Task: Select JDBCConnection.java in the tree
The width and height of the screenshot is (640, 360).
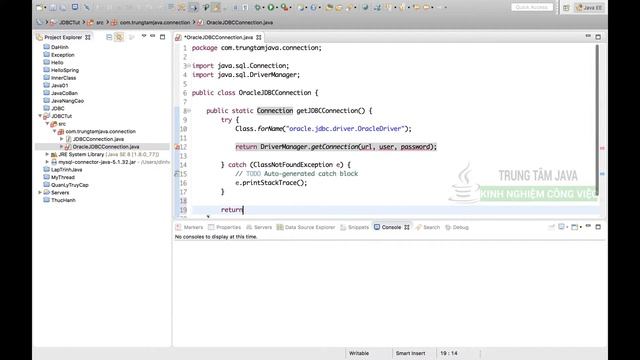Action: click(x=98, y=139)
